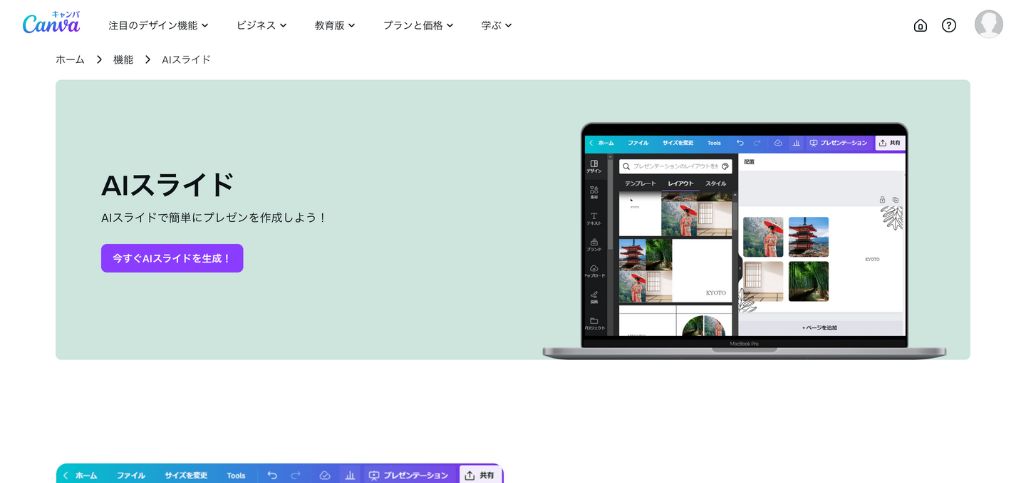Screen dimensions: 1026x483
Task: Select the ブランド sidebar icon
Action: click(594, 245)
